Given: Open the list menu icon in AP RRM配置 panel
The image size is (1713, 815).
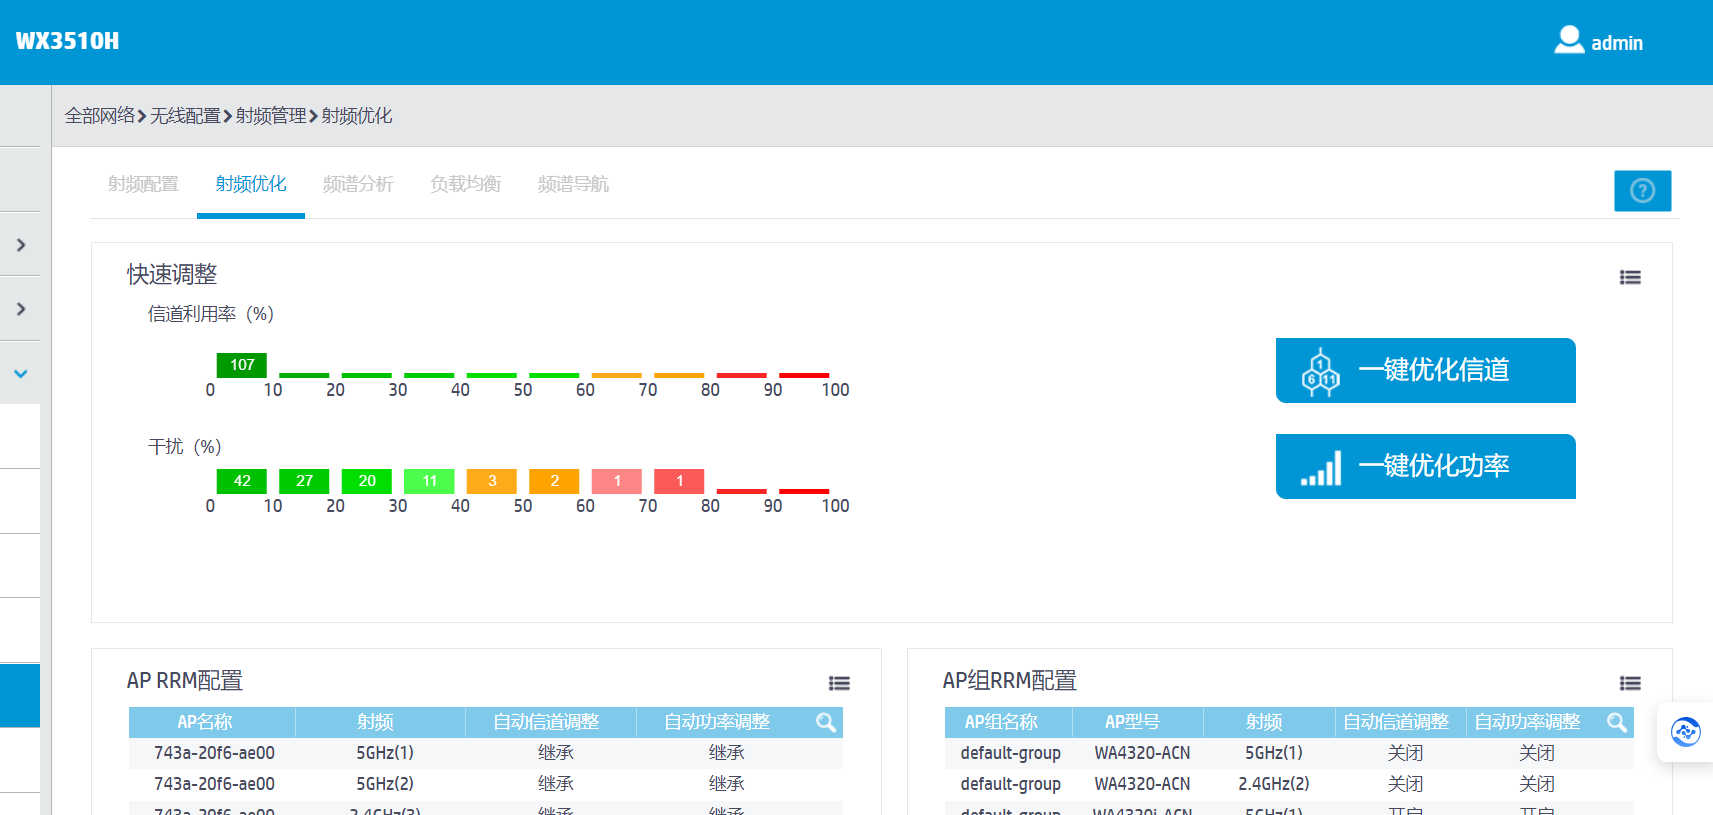Looking at the screenshot, I should (x=839, y=683).
